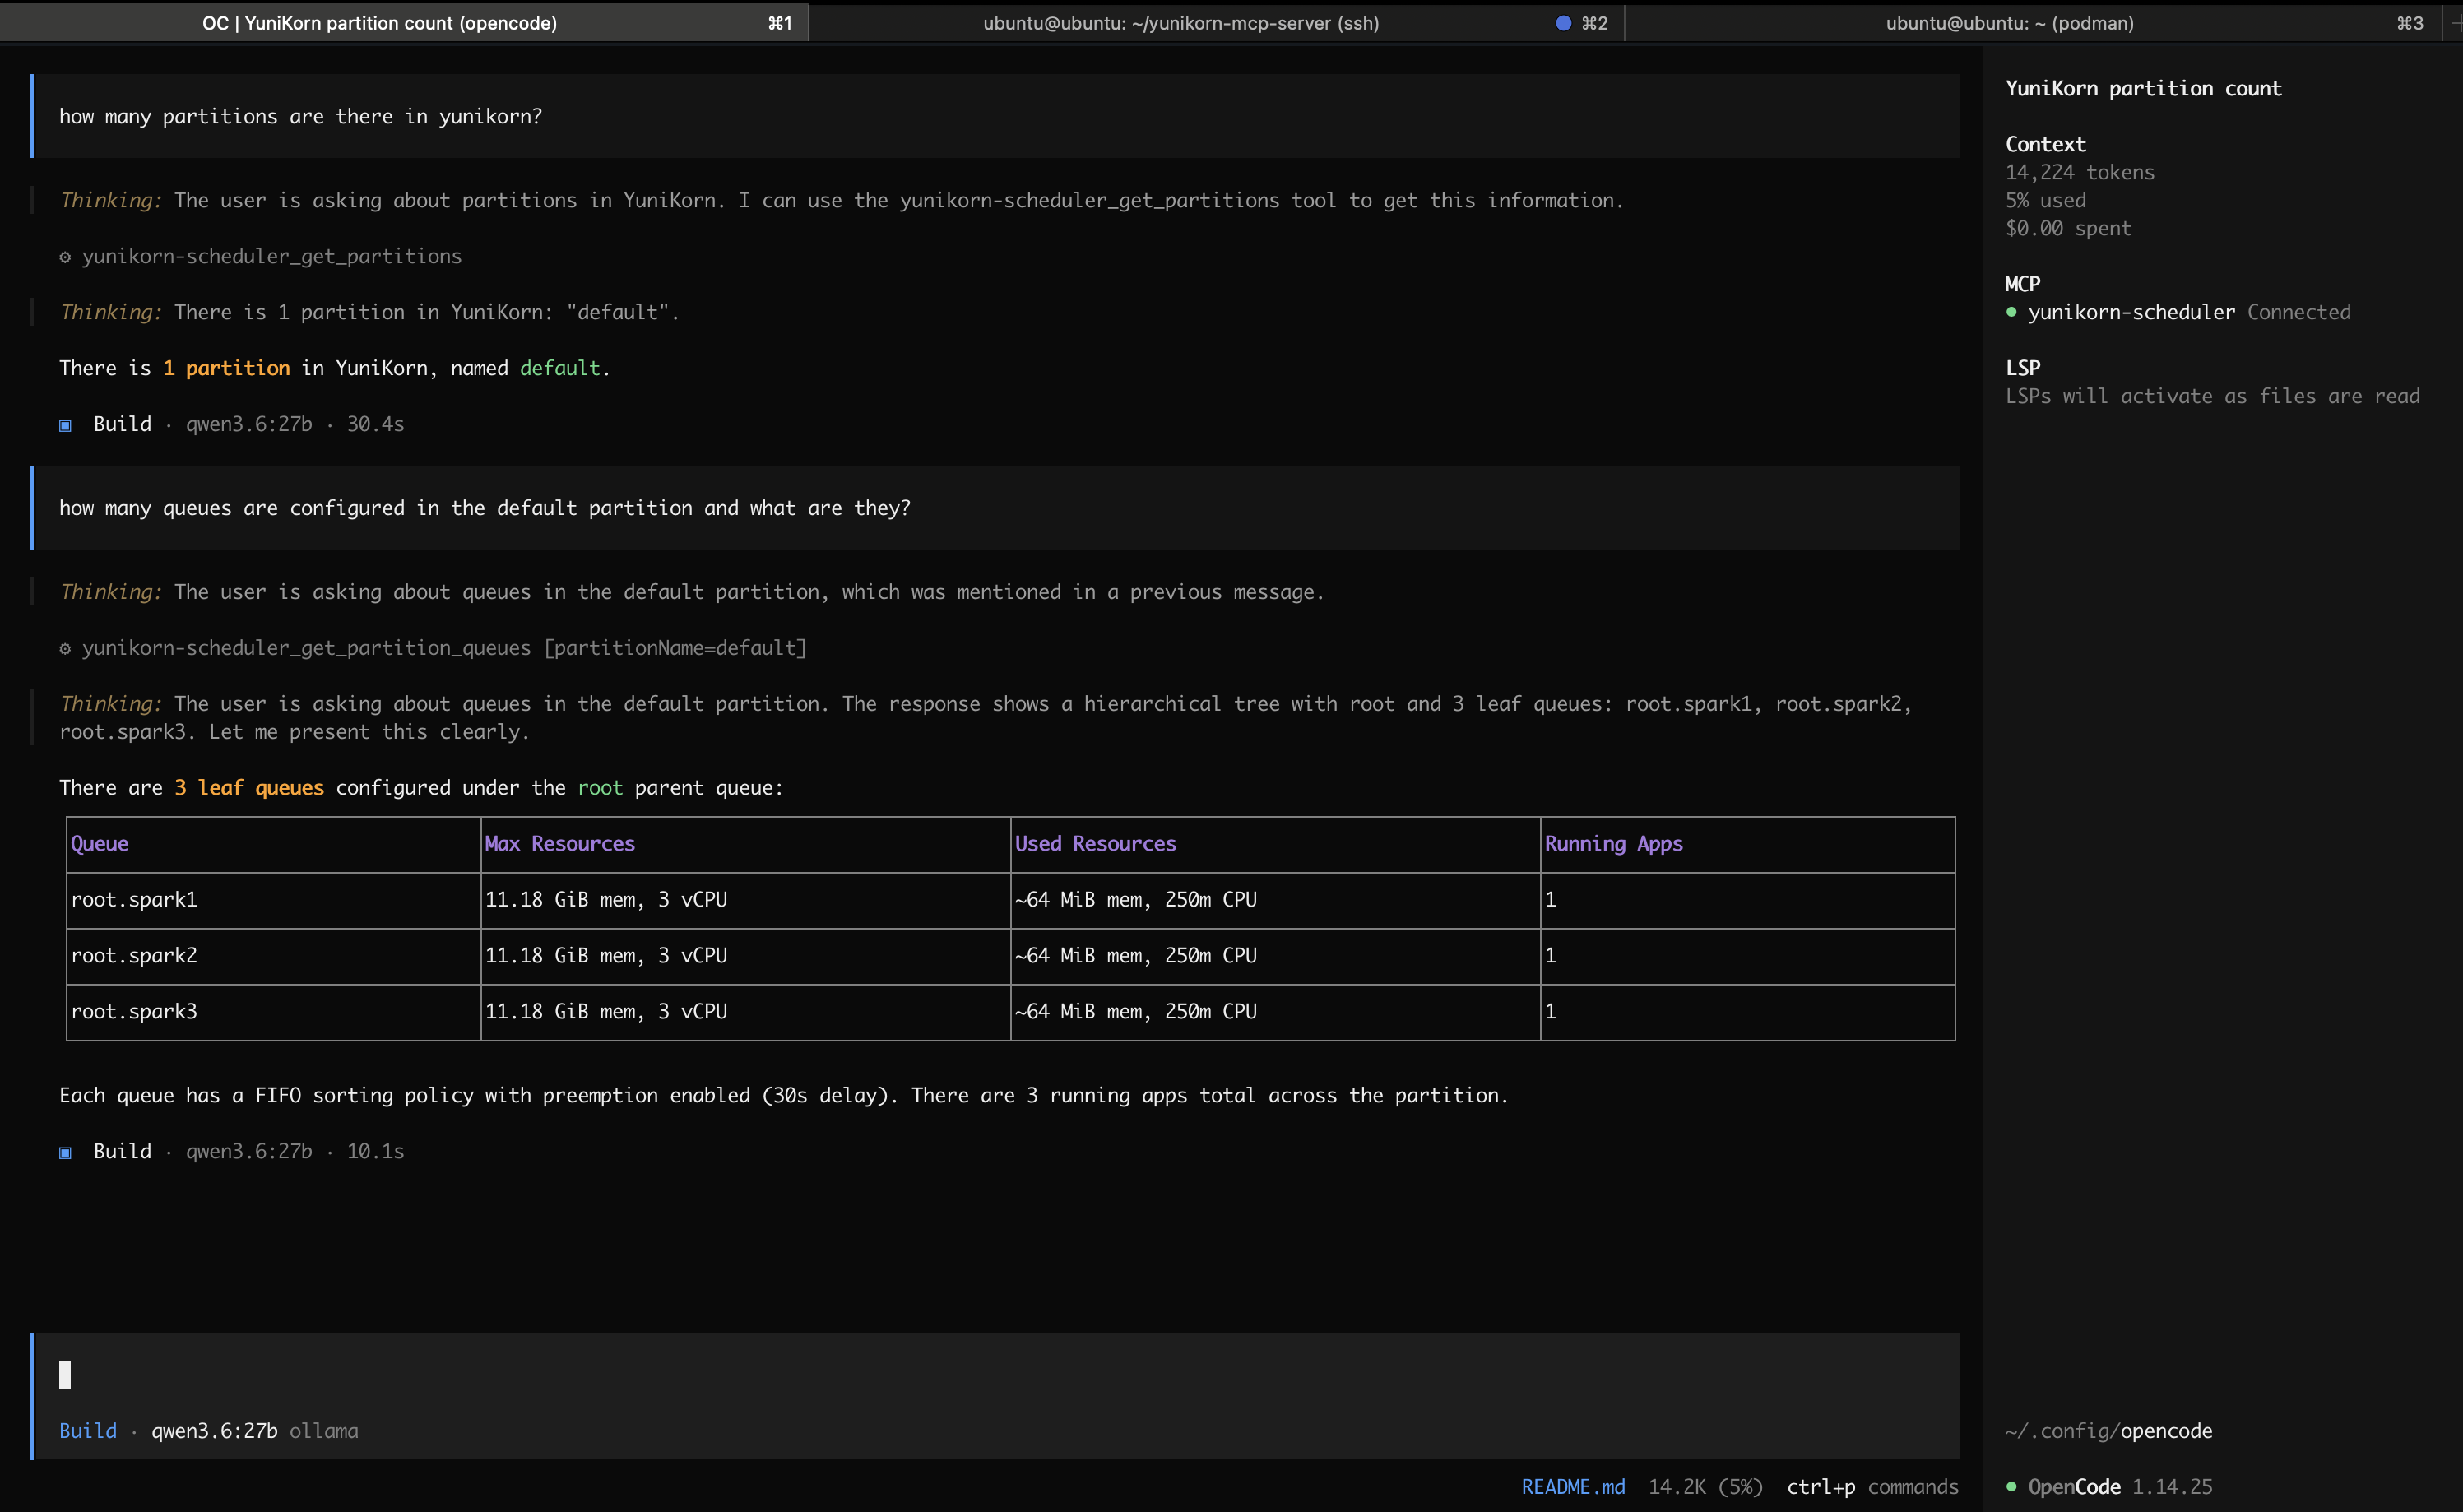The height and width of the screenshot is (1512, 2463).
Task: Switch to the OC YuniKorn partition count tab
Action: [404, 22]
